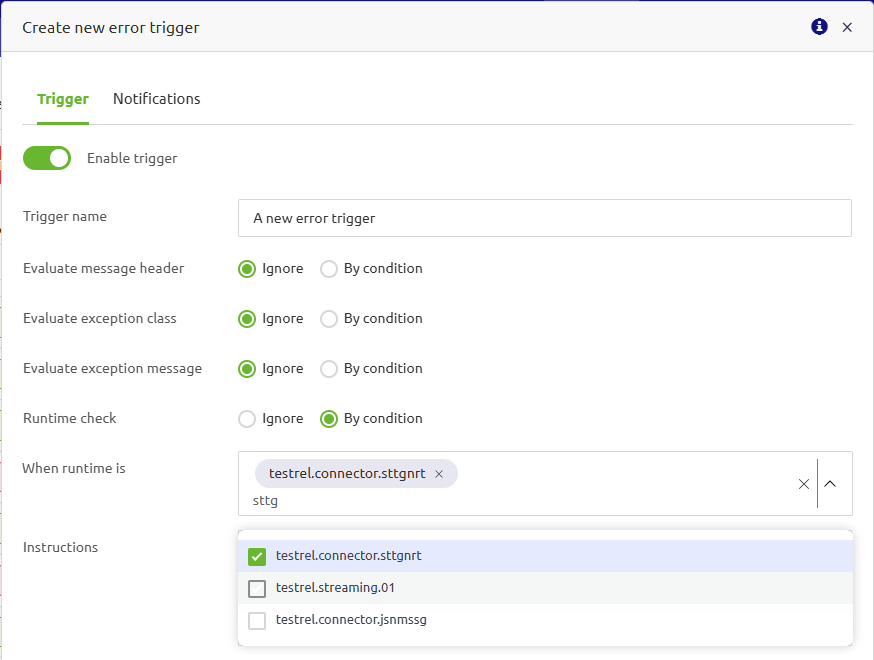Click the info icon in dialog header
The width and height of the screenshot is (874, 660).
pos(819,27)
